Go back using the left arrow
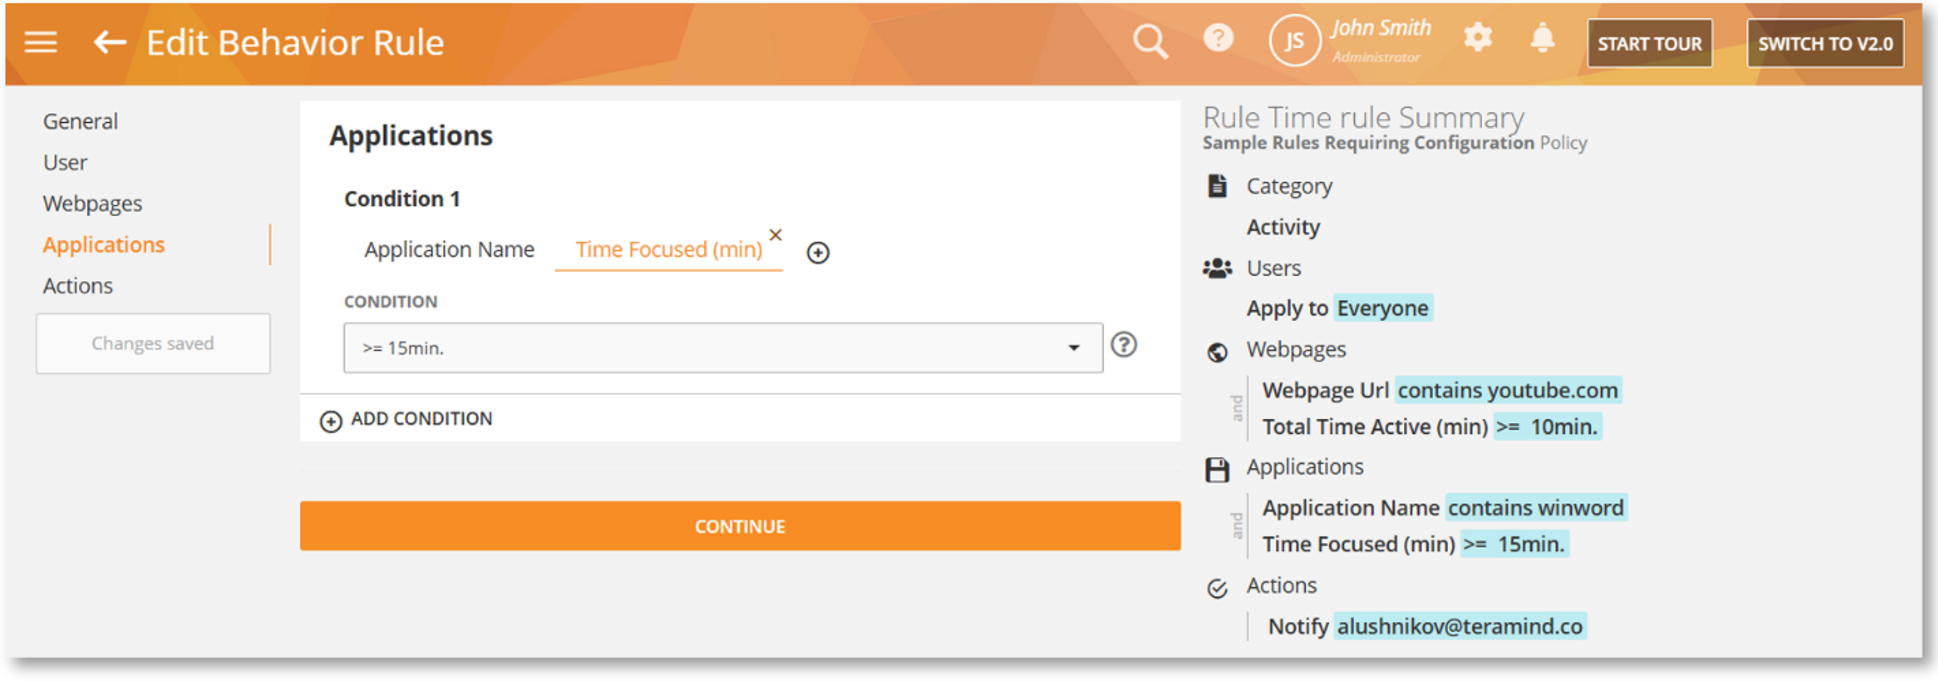The height and width of the screenshot is (682, 1938). coord(109,42)
